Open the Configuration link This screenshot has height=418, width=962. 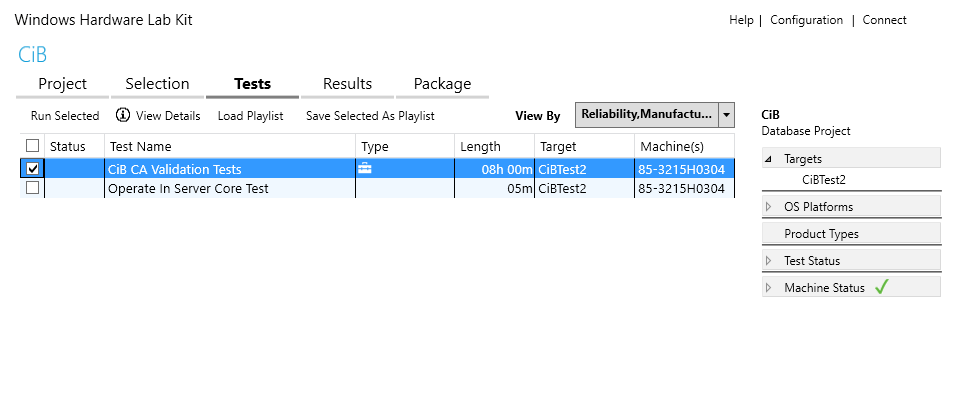(x=806, y=20)
